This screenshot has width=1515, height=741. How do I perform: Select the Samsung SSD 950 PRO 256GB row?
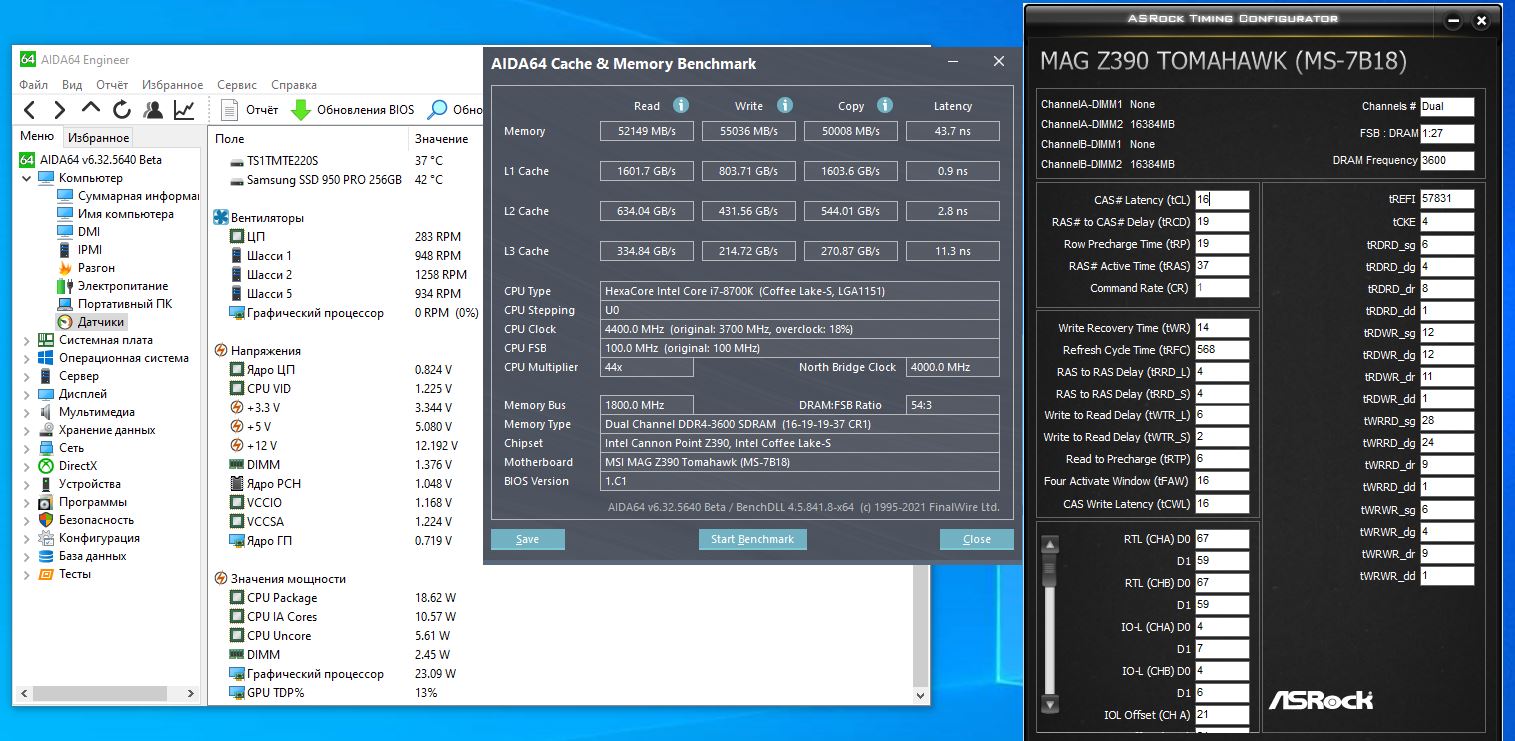coord(337,180)
